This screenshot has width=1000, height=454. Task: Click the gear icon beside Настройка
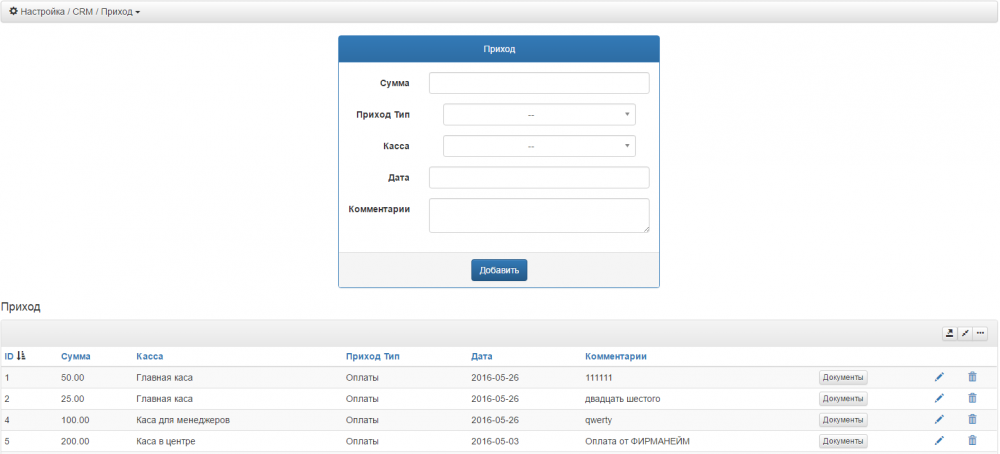click(13, 11)
